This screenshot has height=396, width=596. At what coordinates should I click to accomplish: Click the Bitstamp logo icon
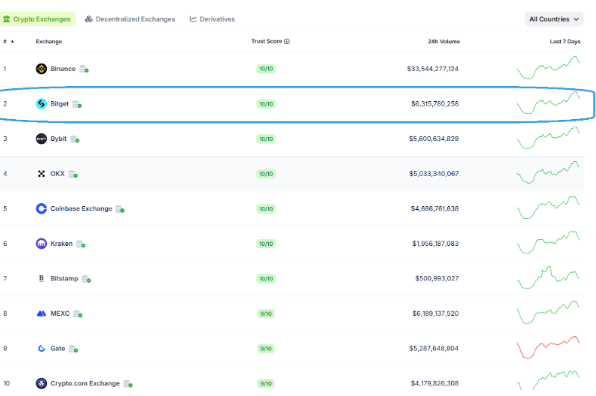pyautogui.click(x=41, y=279)
